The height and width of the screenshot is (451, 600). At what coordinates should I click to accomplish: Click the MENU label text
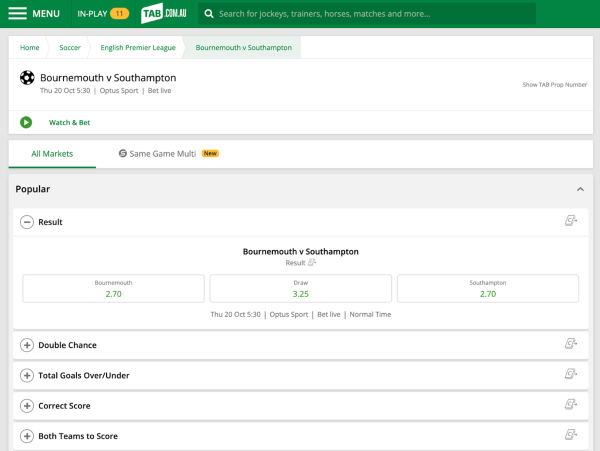tap(46, 14)
